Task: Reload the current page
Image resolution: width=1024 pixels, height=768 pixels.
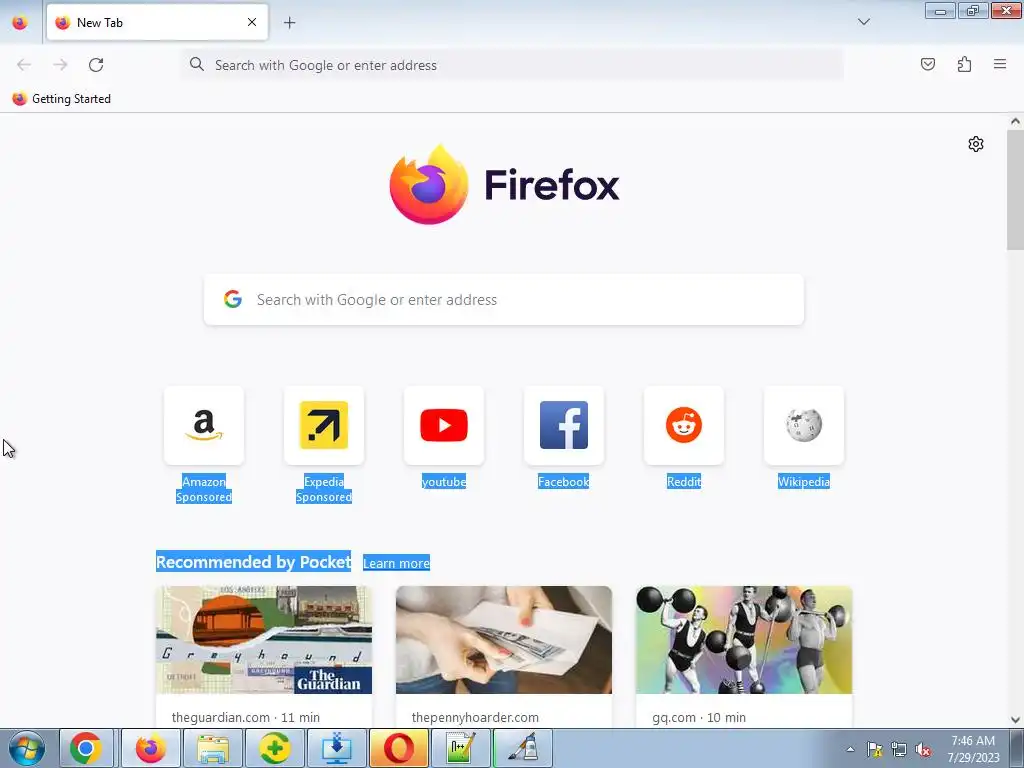Action: [96, 65]
